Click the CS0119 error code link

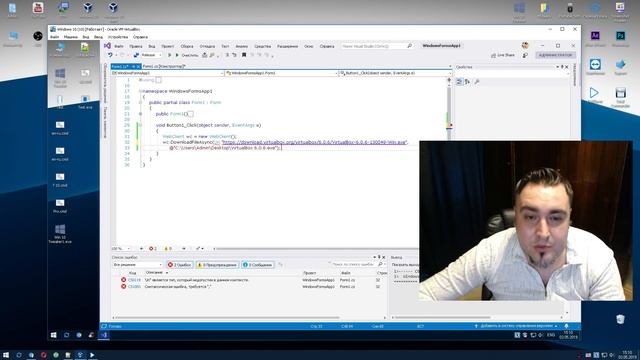(x=134, y=280)
